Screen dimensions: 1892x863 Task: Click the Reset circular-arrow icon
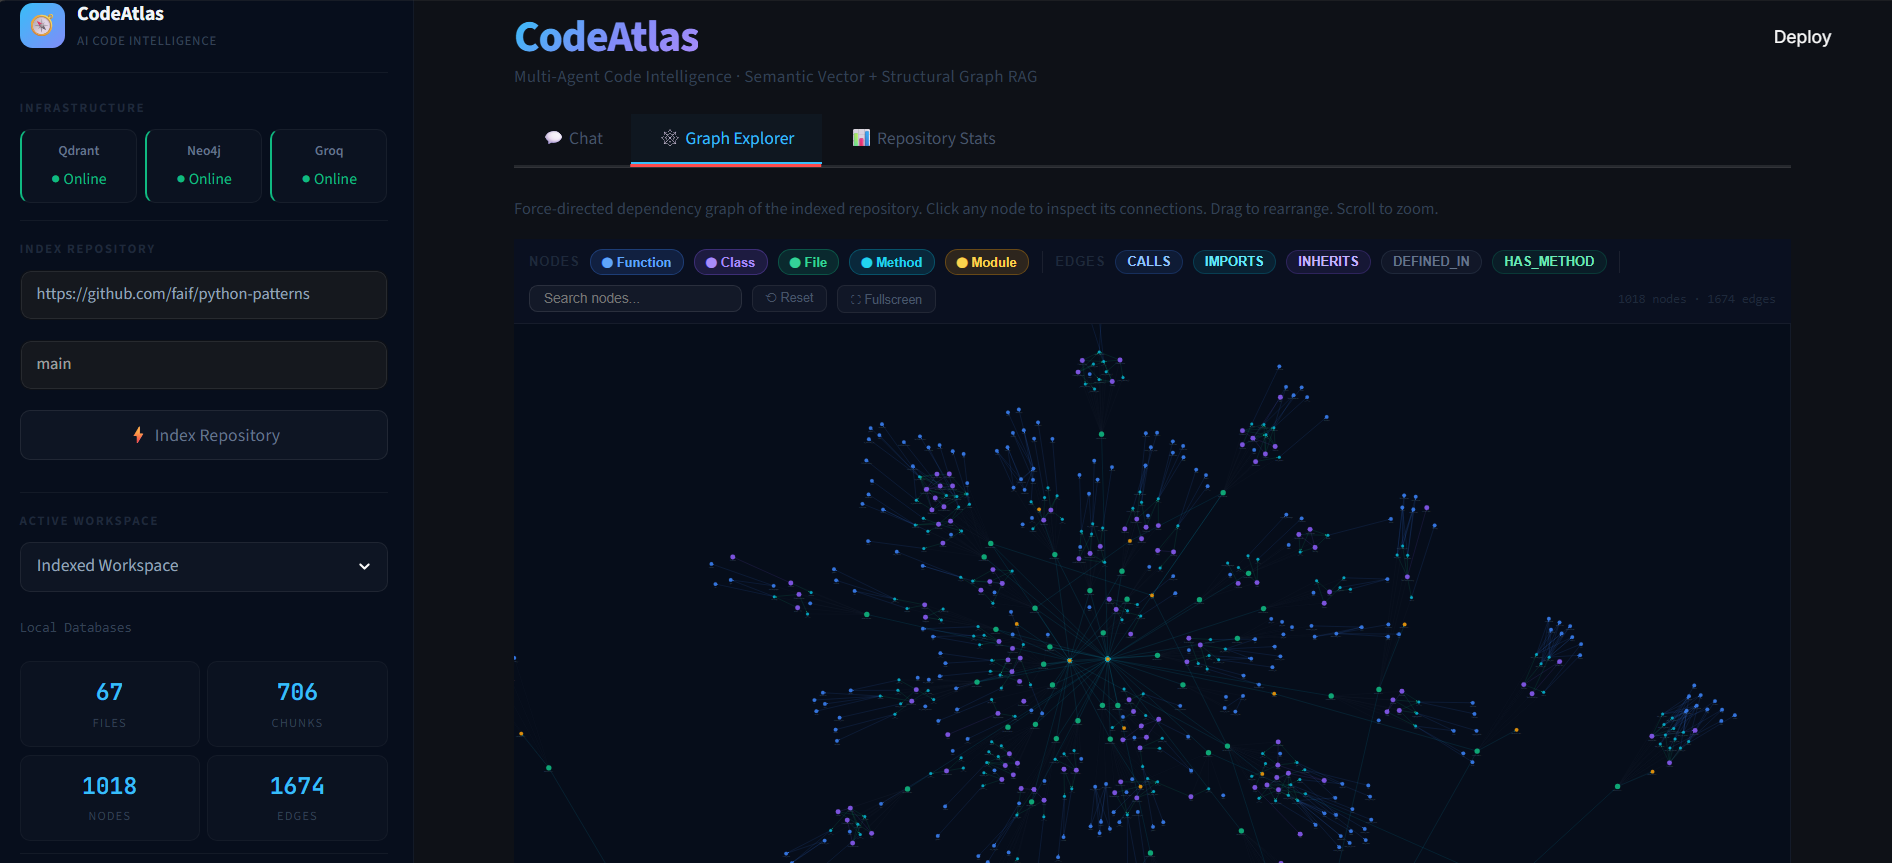[771, 298]
